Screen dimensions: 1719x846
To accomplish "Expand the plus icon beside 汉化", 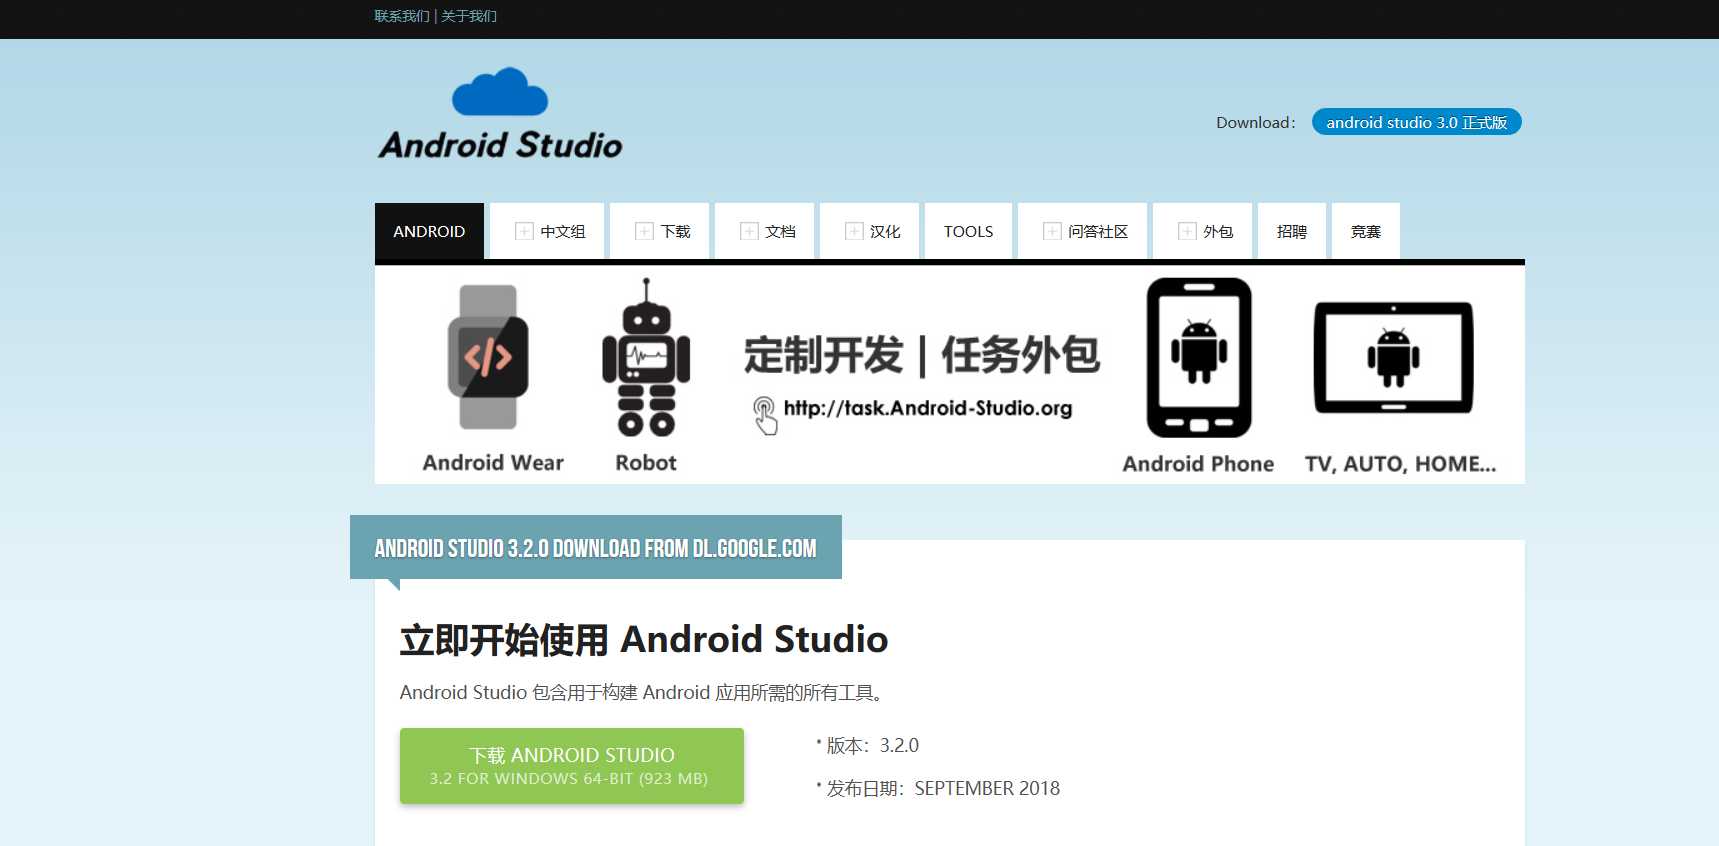I will (x=854, y=231).
